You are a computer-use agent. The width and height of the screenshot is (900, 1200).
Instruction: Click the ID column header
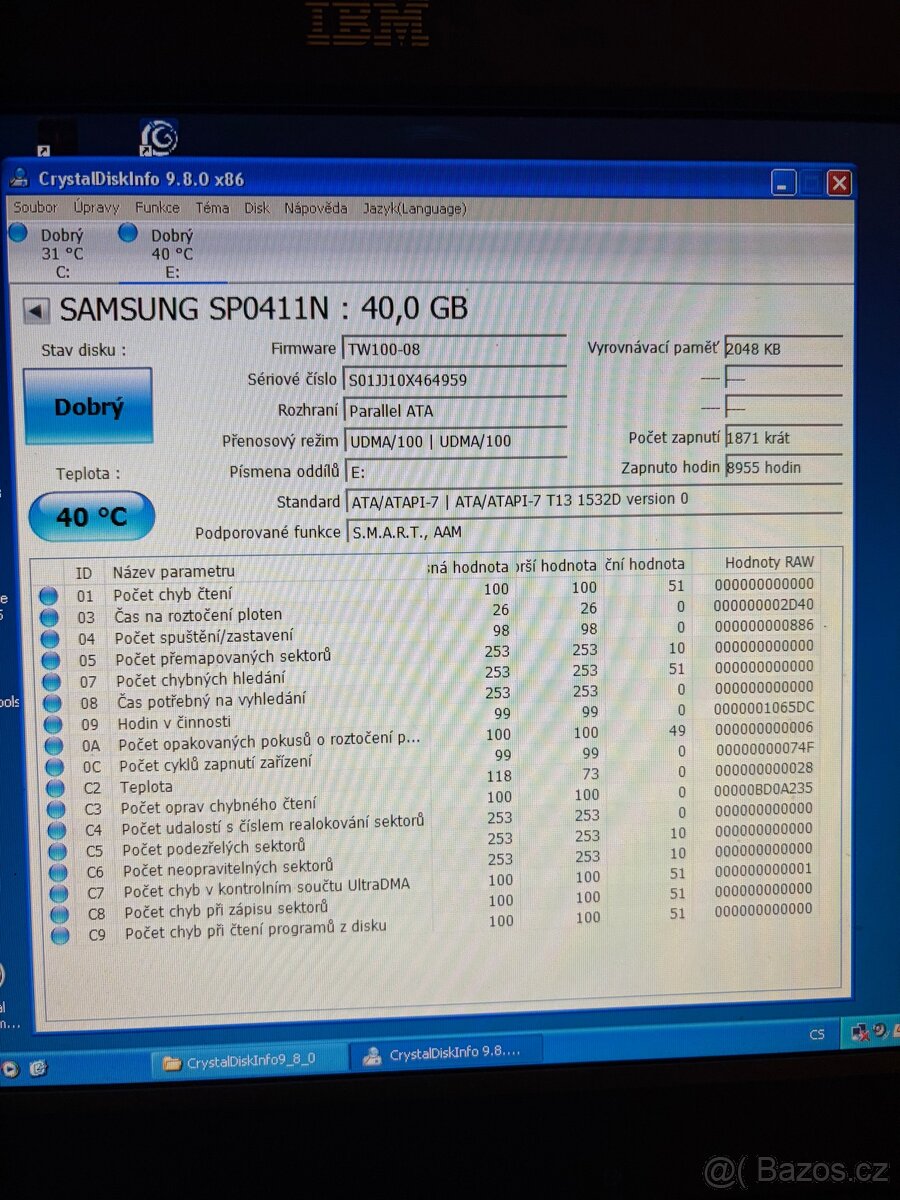point(84,572)
